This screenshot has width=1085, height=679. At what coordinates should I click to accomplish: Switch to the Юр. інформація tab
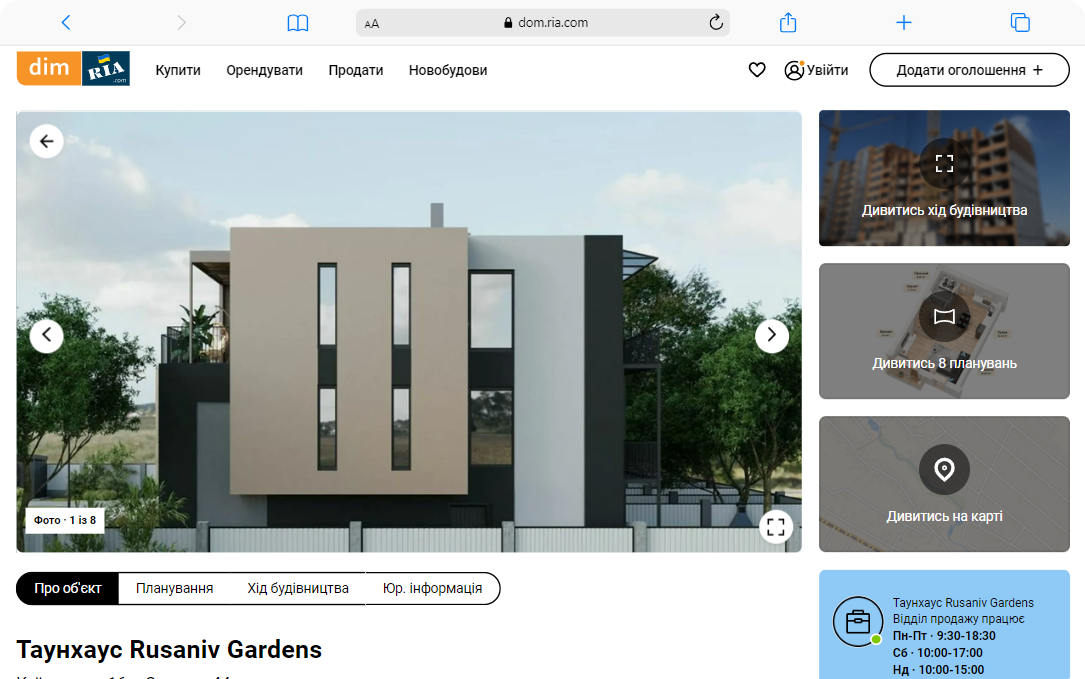click(432, 588)
